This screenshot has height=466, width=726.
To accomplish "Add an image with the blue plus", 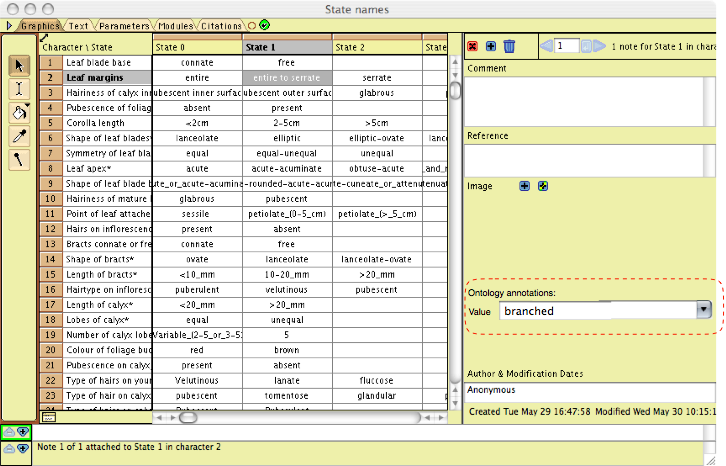I will click(524, 186).
